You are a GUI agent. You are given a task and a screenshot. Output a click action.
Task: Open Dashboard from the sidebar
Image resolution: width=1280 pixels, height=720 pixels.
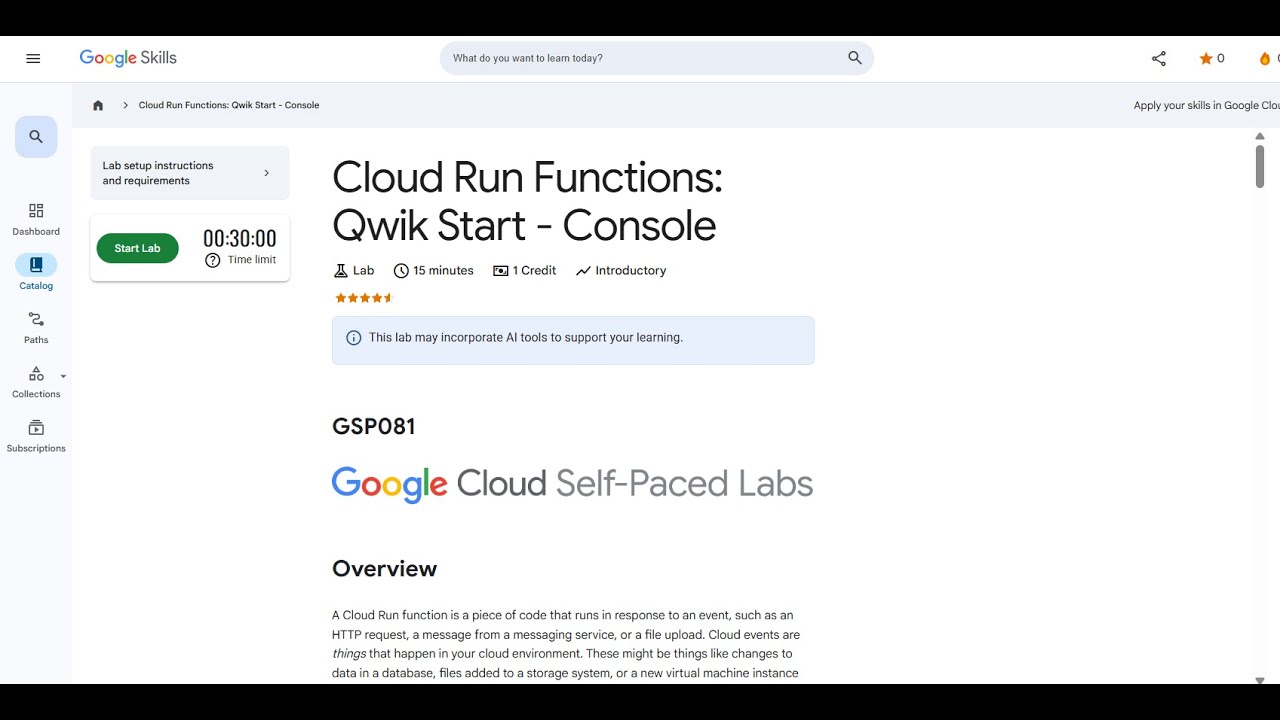click(36, 219)
